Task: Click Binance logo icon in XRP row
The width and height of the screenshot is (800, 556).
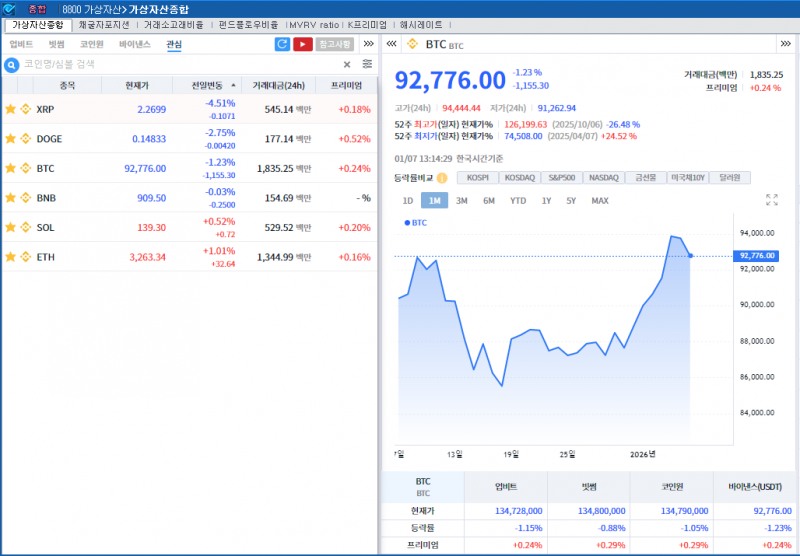Action: click(26, 109)
